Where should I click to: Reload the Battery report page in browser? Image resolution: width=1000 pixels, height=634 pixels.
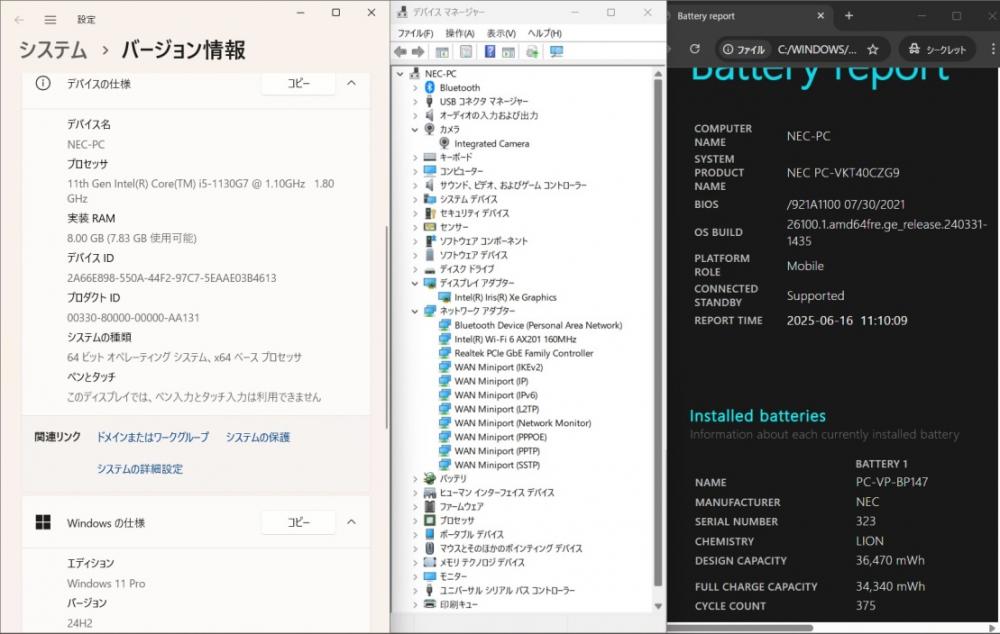695,49
